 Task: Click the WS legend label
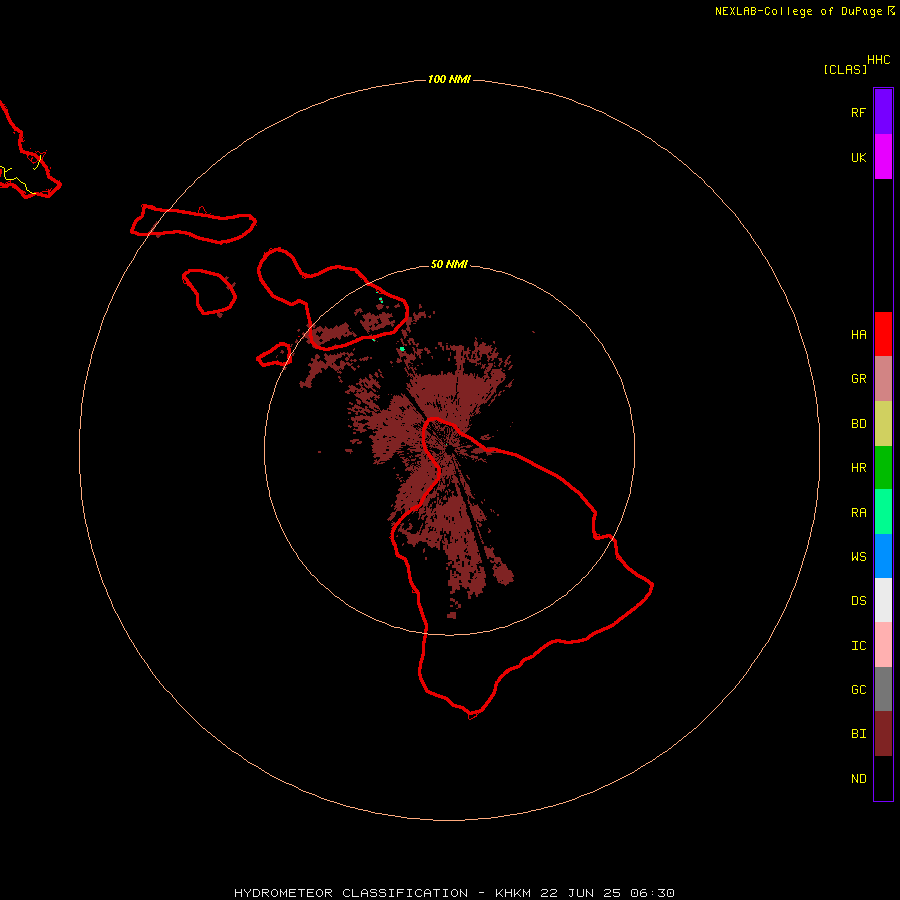(x=859, y=557)
